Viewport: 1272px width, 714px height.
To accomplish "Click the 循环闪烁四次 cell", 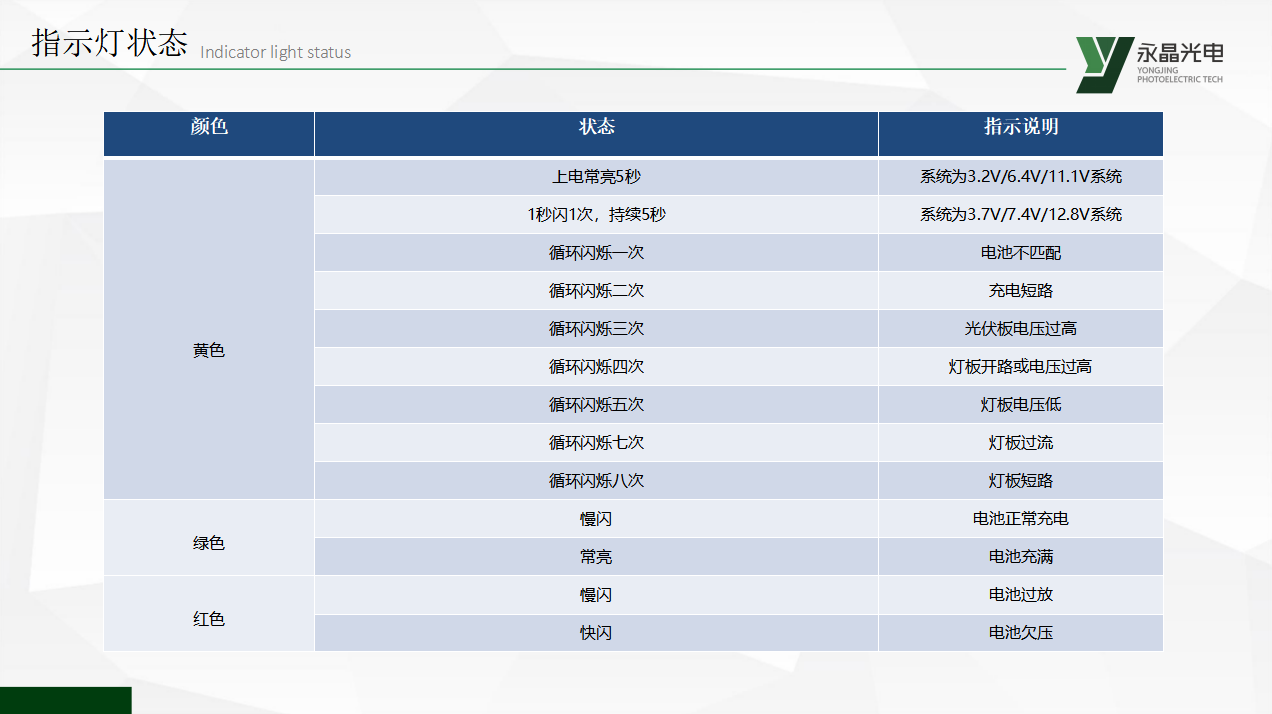I will coord(596,367).
